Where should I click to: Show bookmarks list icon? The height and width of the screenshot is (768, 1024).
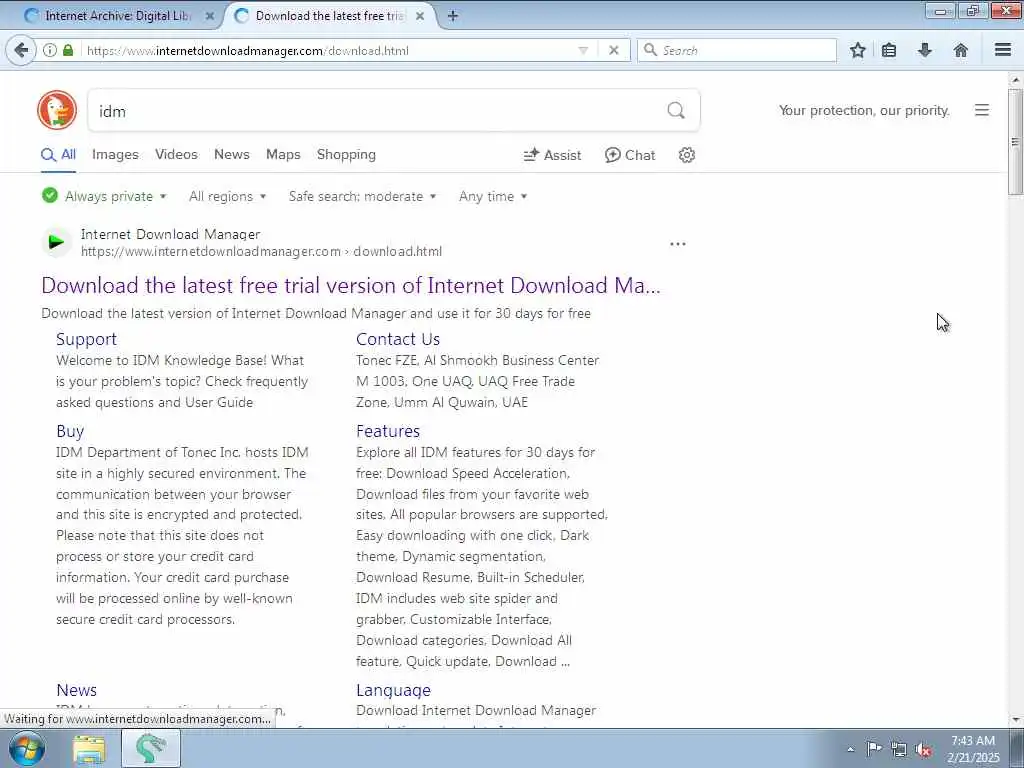889,50
